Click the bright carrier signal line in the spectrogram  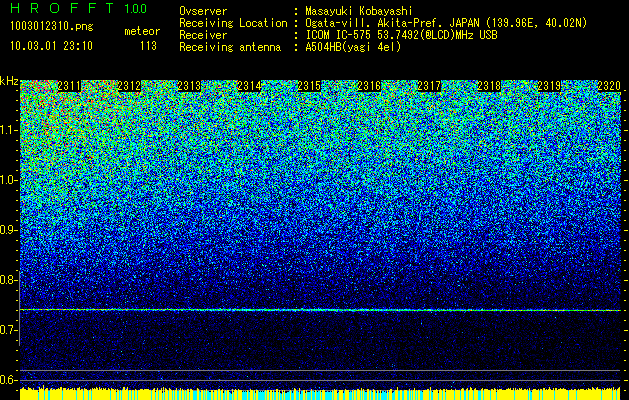[320, 310]
